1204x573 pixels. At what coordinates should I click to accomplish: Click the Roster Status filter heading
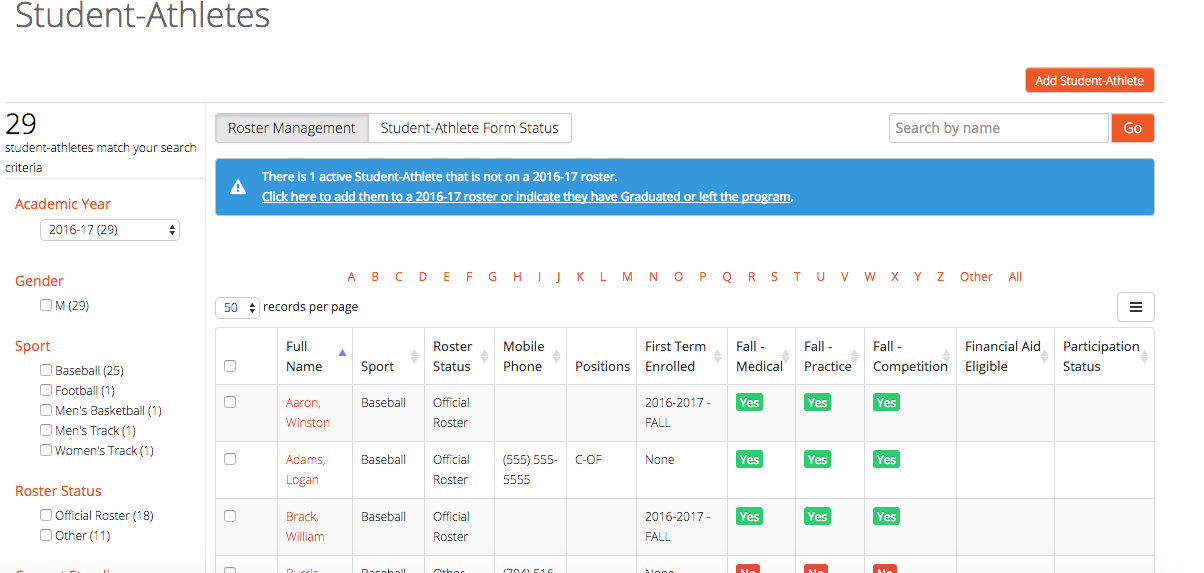pyautogui.click(x=58, y=491)
